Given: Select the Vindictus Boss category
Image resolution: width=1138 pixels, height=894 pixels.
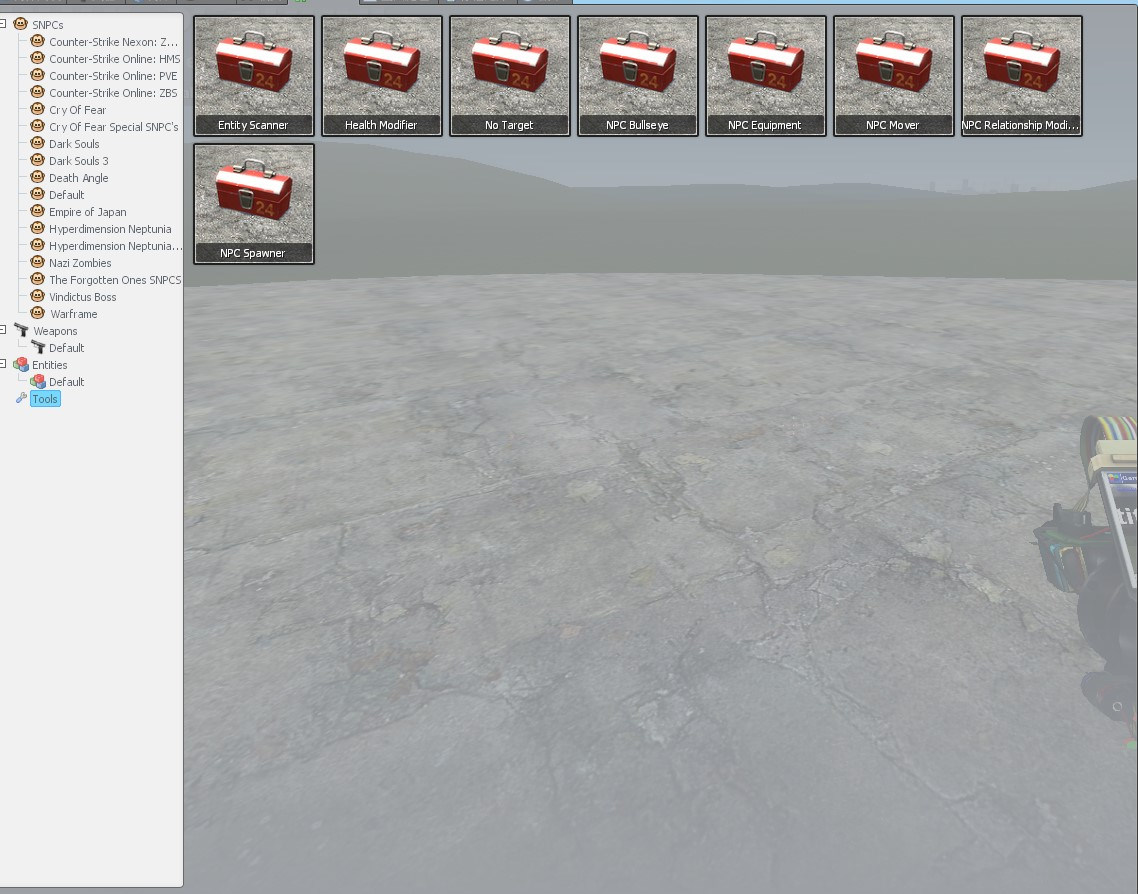Looking at the screenshot, I should (x=82, y=297).
